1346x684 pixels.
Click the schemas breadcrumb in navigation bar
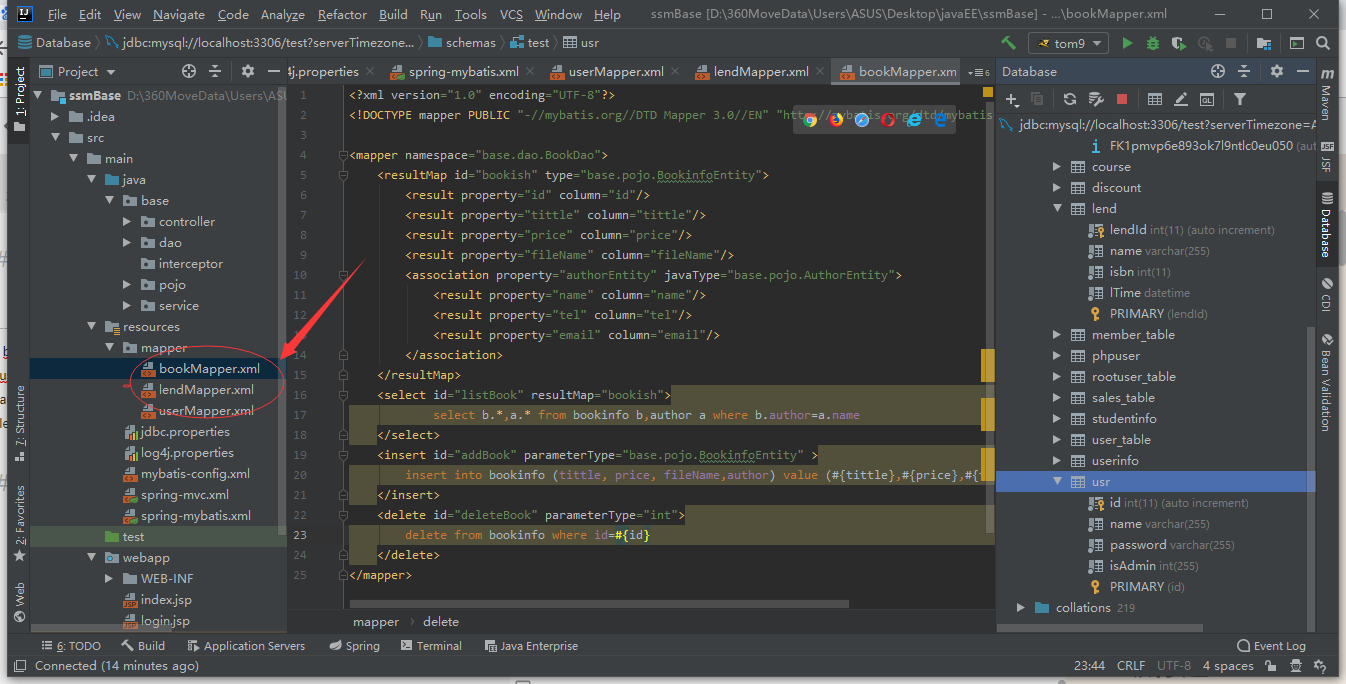461,43
